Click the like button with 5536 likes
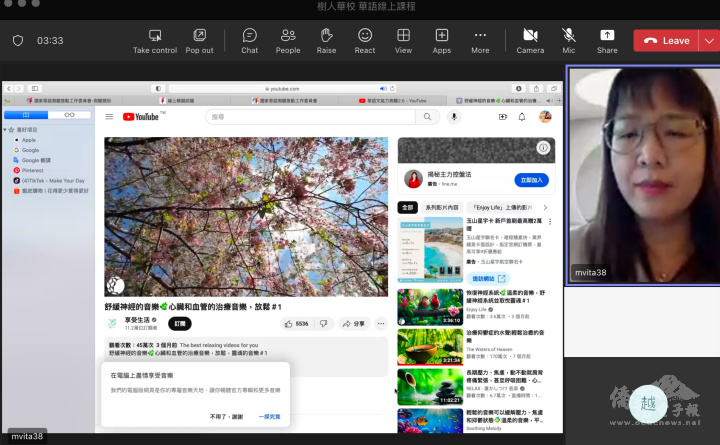The image size is (720, 445). pyautogui.click(x=295, y=324)
